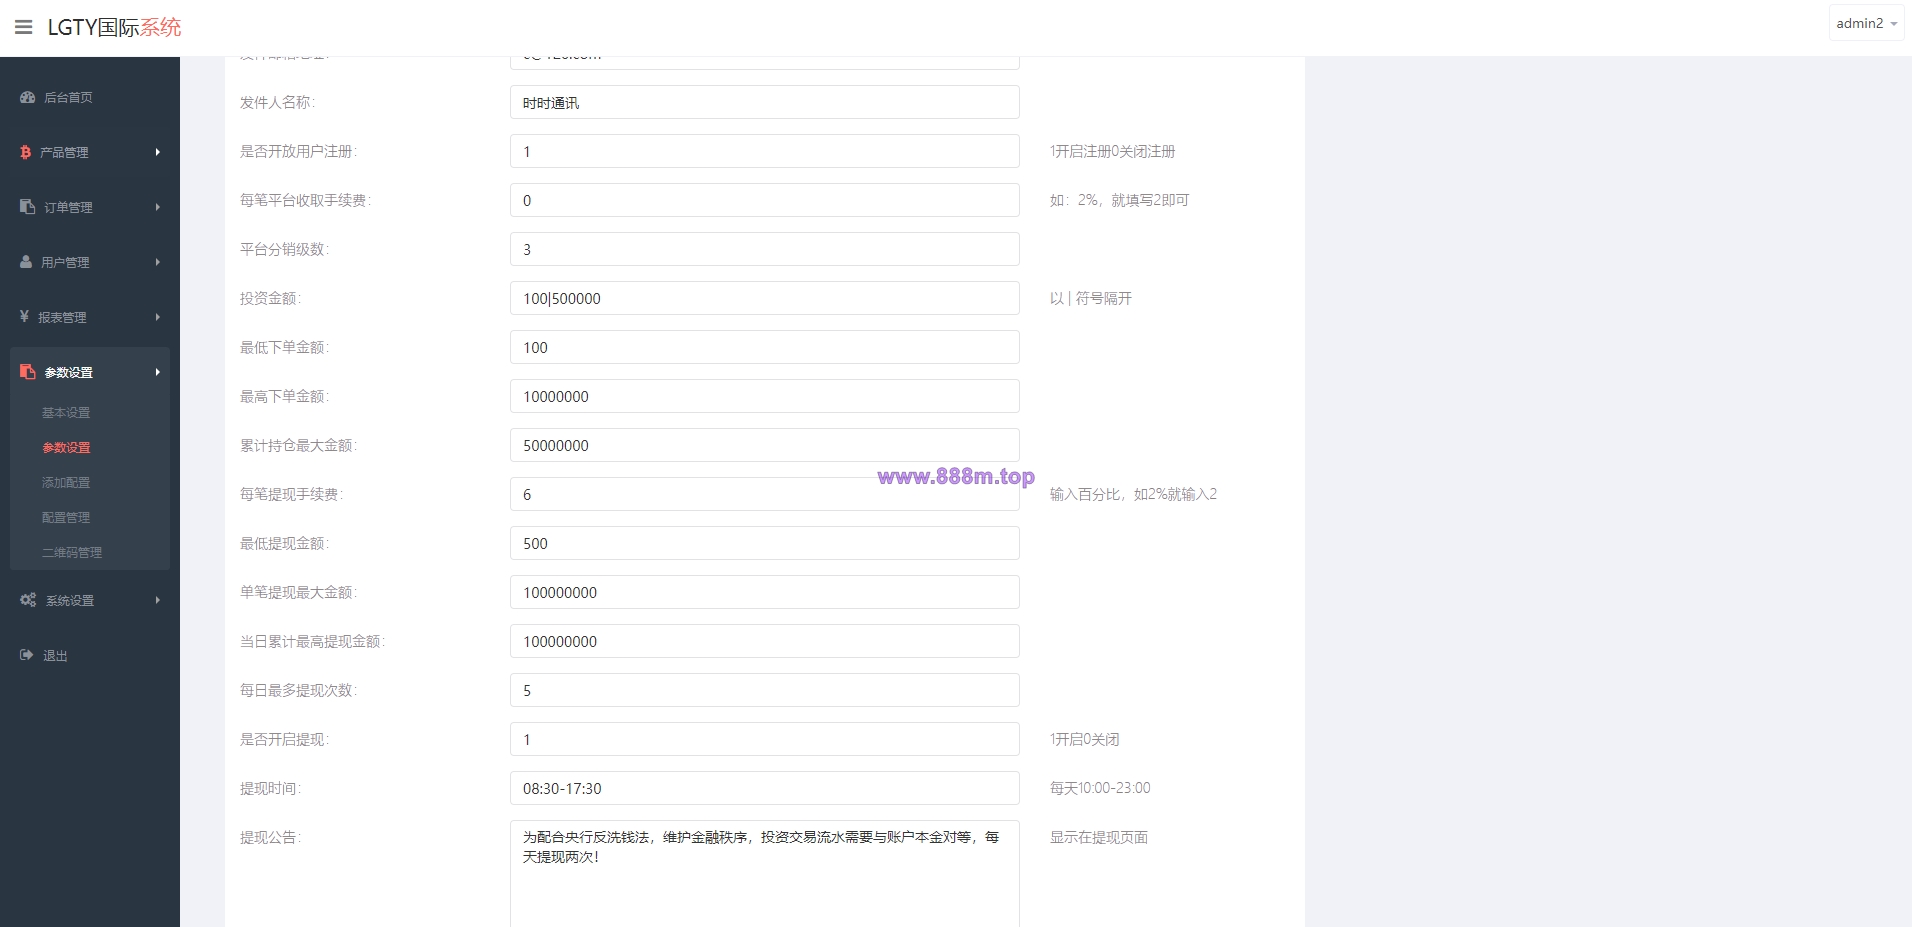
Task: Open 配置管理 submenu item
Action: coord(66,517)
